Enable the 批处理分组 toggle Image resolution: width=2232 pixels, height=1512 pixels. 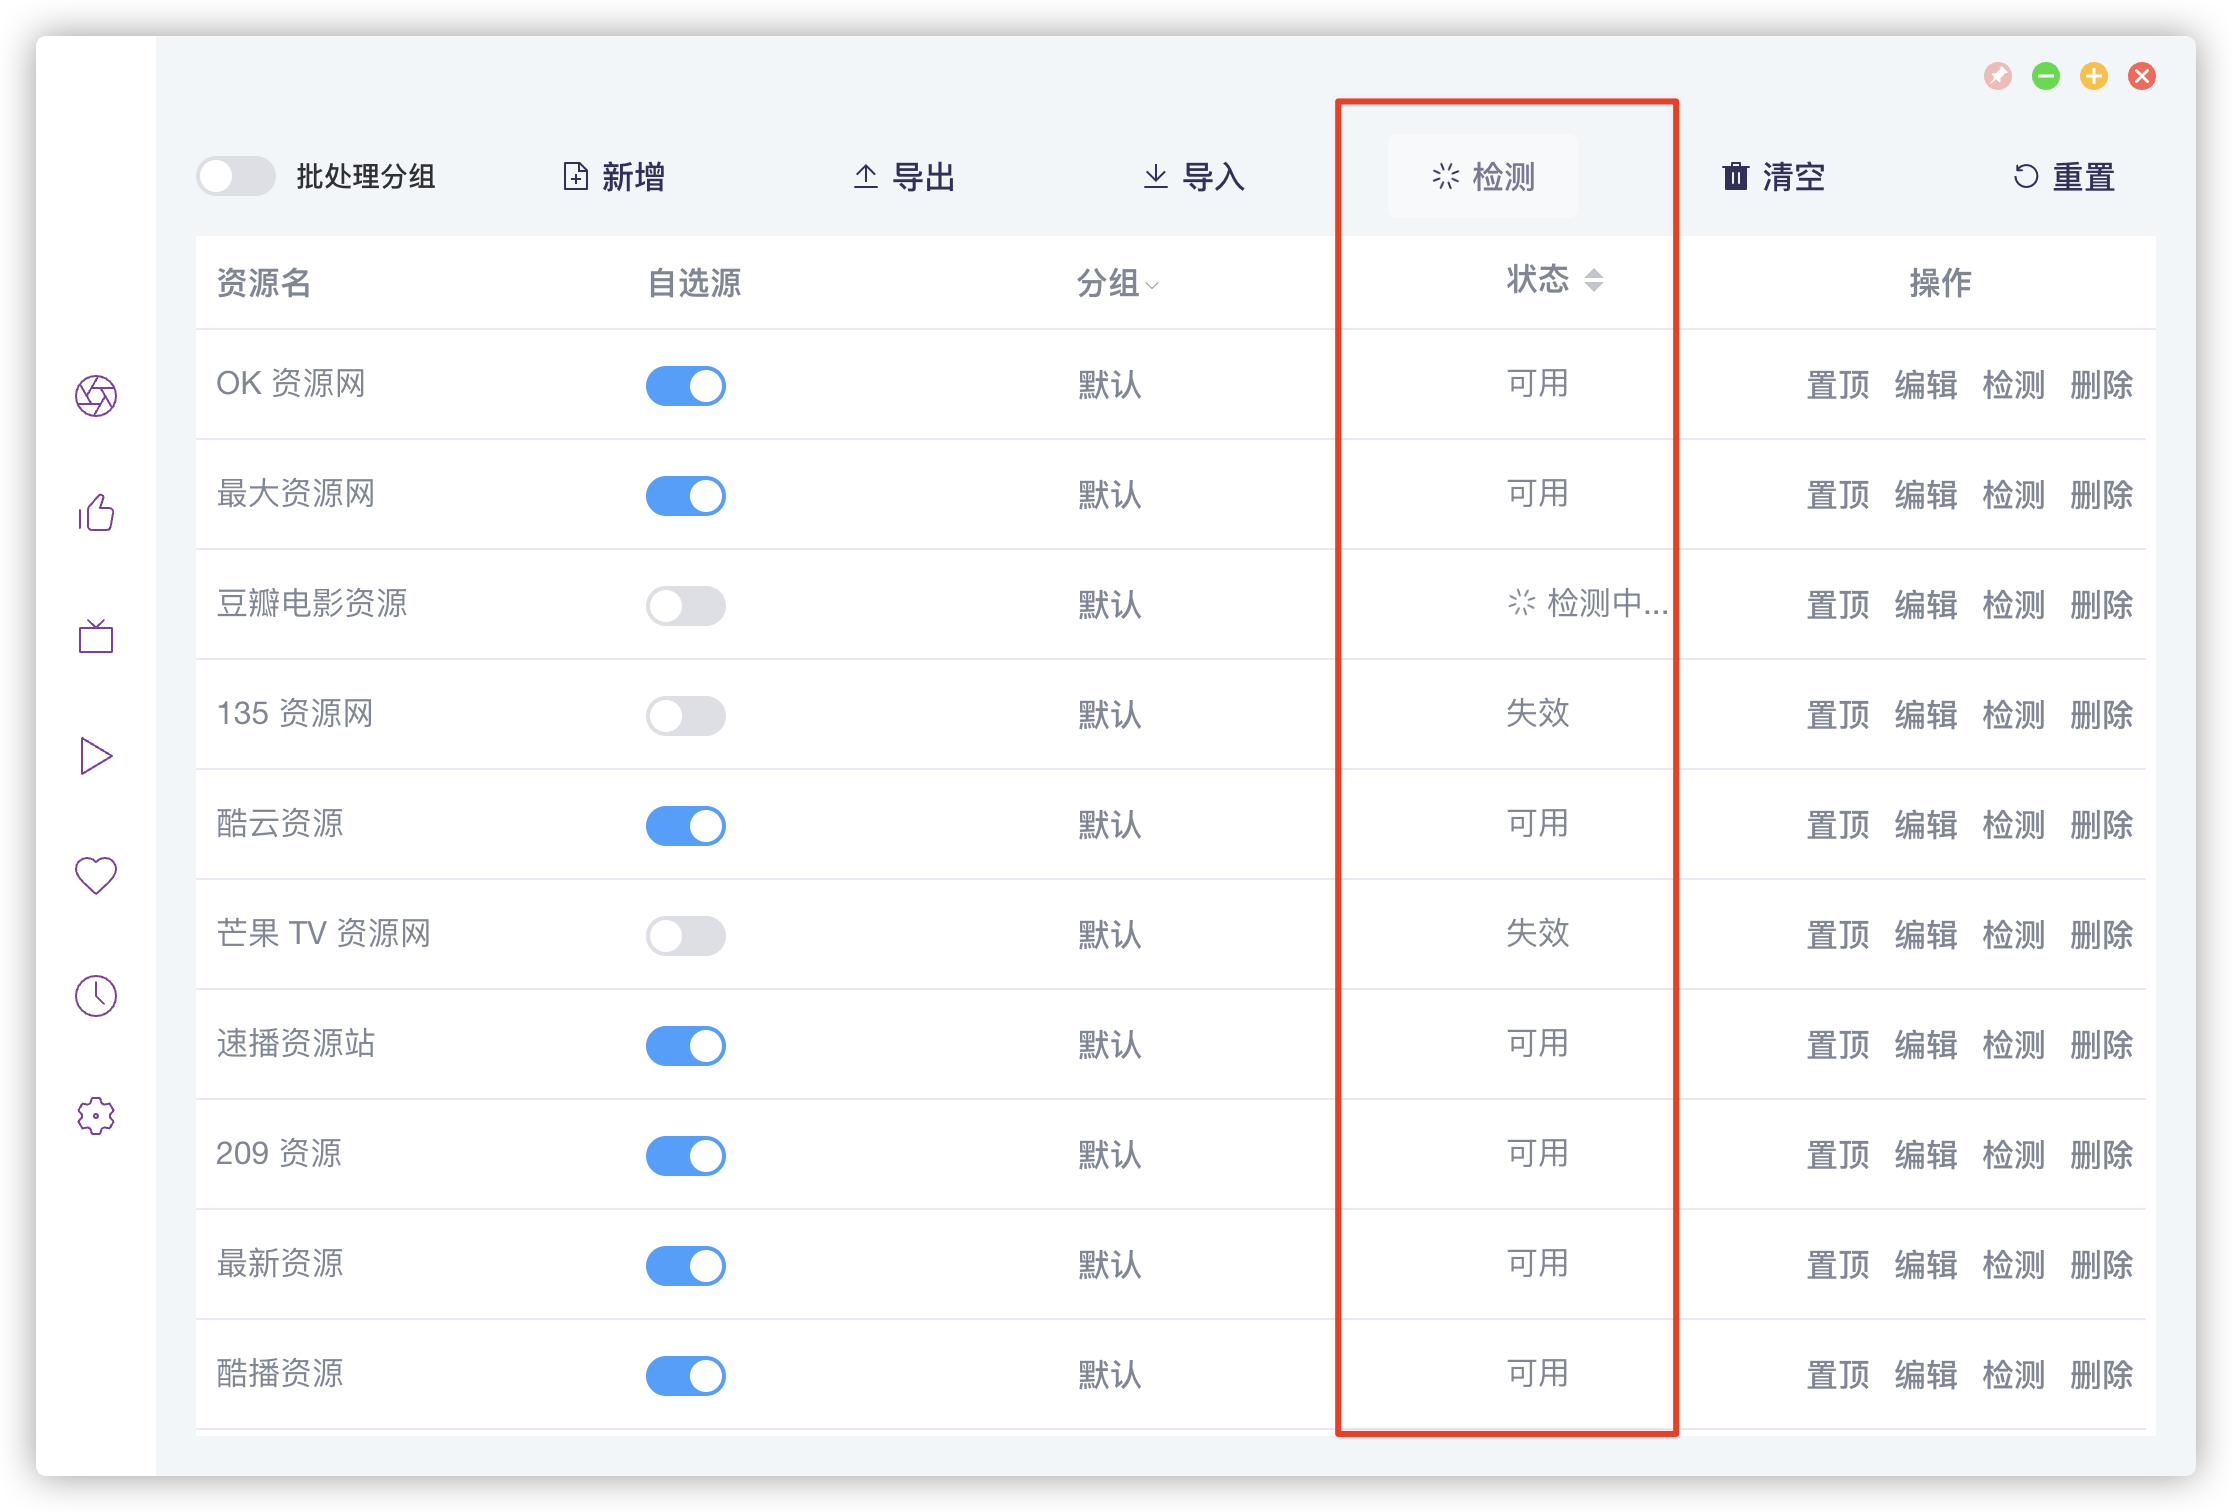coord(236,177)
